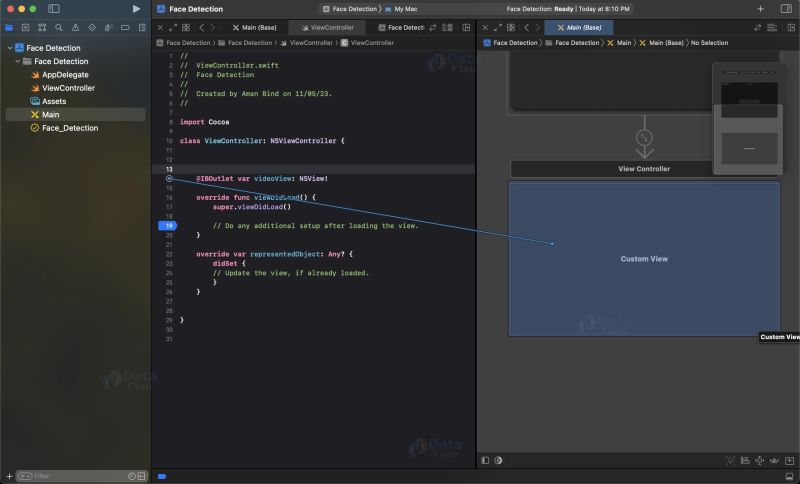Click ViewController file in left breadcrumb
The image size is (800, 484).
pos(307,43)
